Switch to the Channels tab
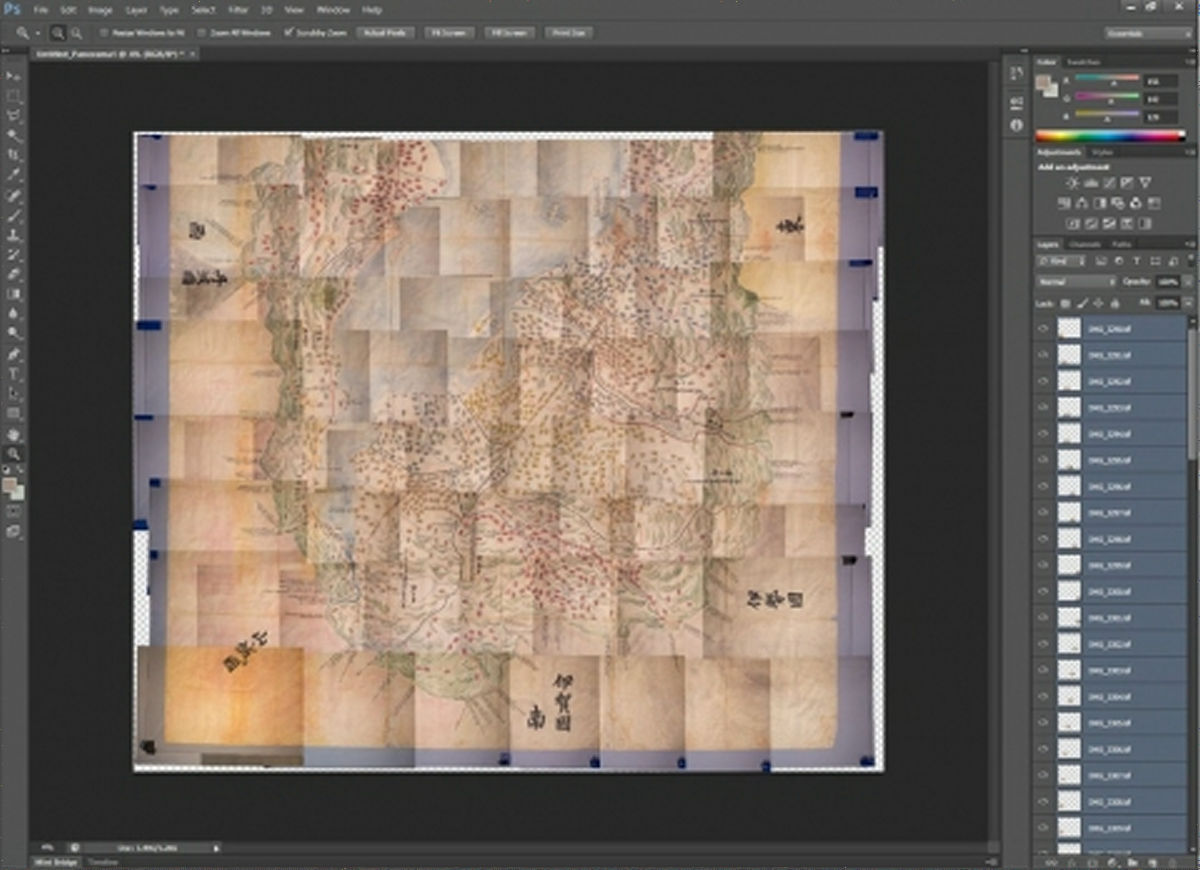Viewport: 1200px width, 870px height. coord(1084,244)
